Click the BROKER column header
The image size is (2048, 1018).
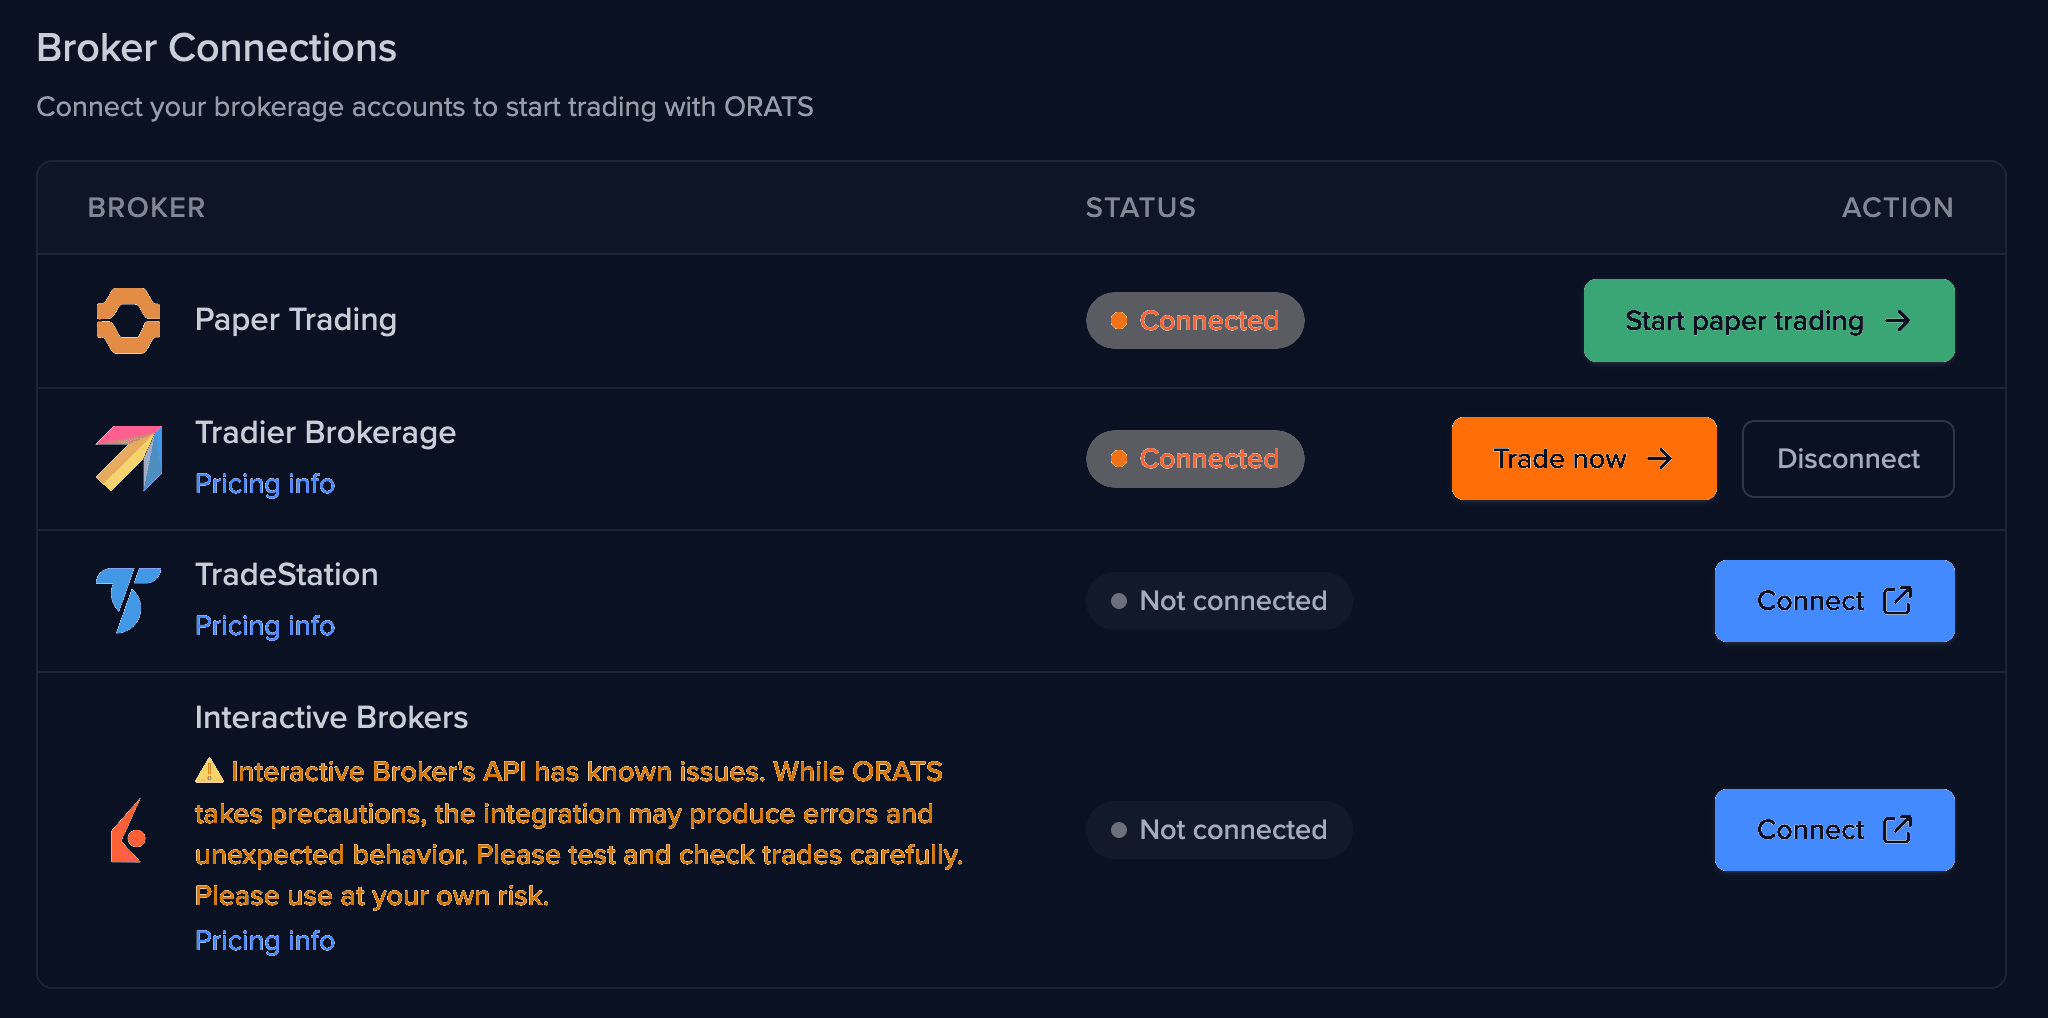(x=146, y=208)
